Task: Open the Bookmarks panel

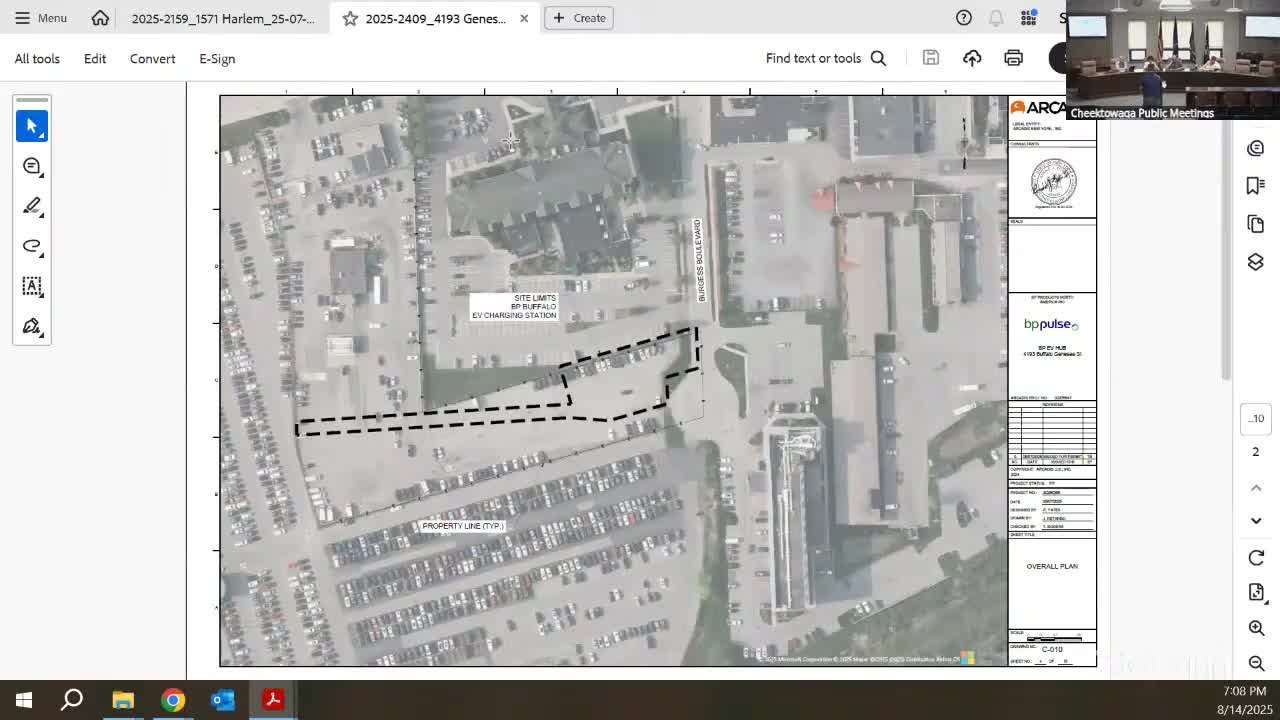Action: 1256,186
